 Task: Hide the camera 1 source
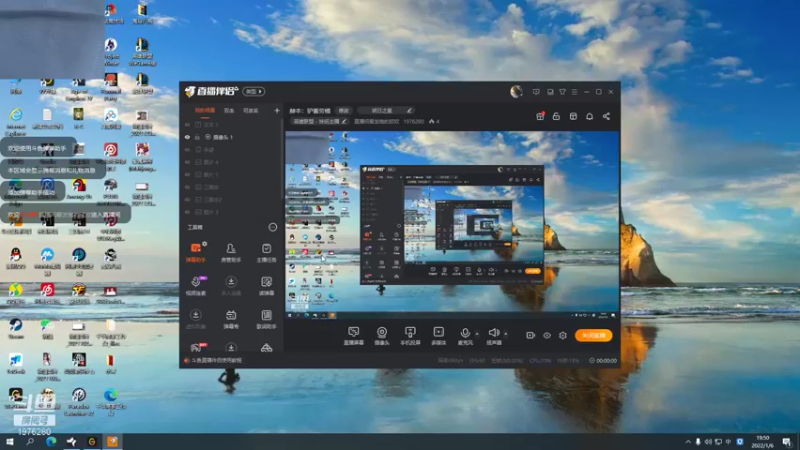pos(187,137)
